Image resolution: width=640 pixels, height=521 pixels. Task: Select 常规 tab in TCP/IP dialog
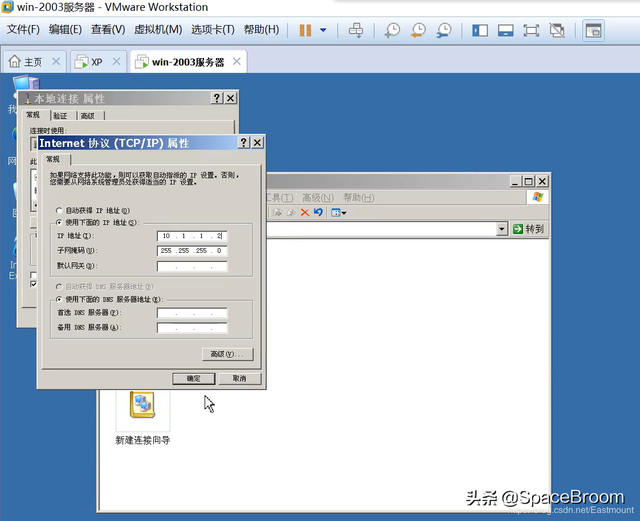click(53, 159)
